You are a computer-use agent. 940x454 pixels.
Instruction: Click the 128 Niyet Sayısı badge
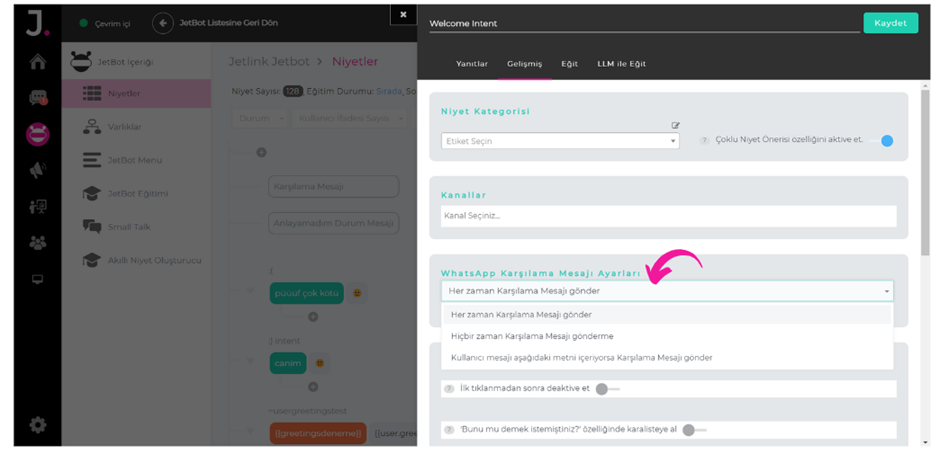pos(293,92)
